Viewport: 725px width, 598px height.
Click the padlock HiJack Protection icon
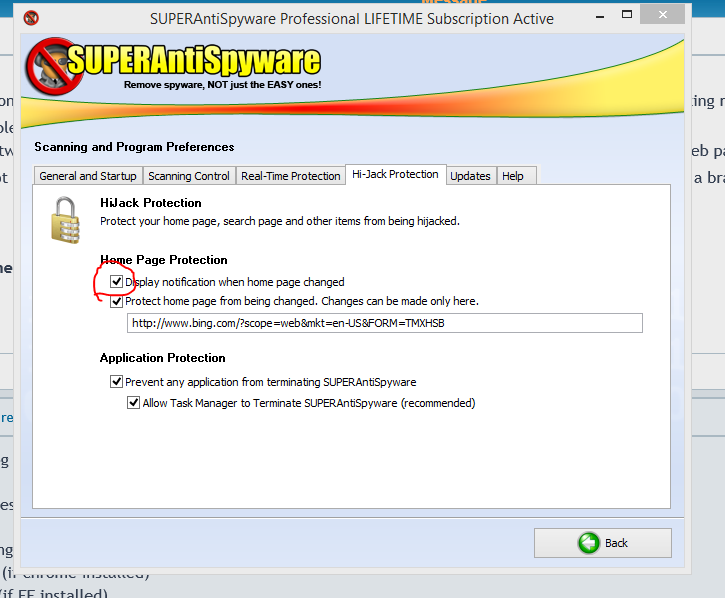click(65, 220)
